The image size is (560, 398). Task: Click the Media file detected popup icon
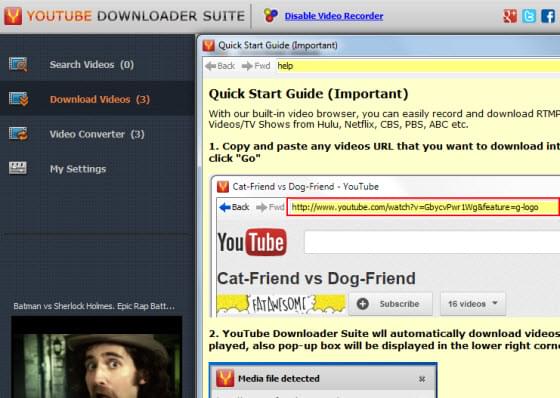tap(225, 378)
